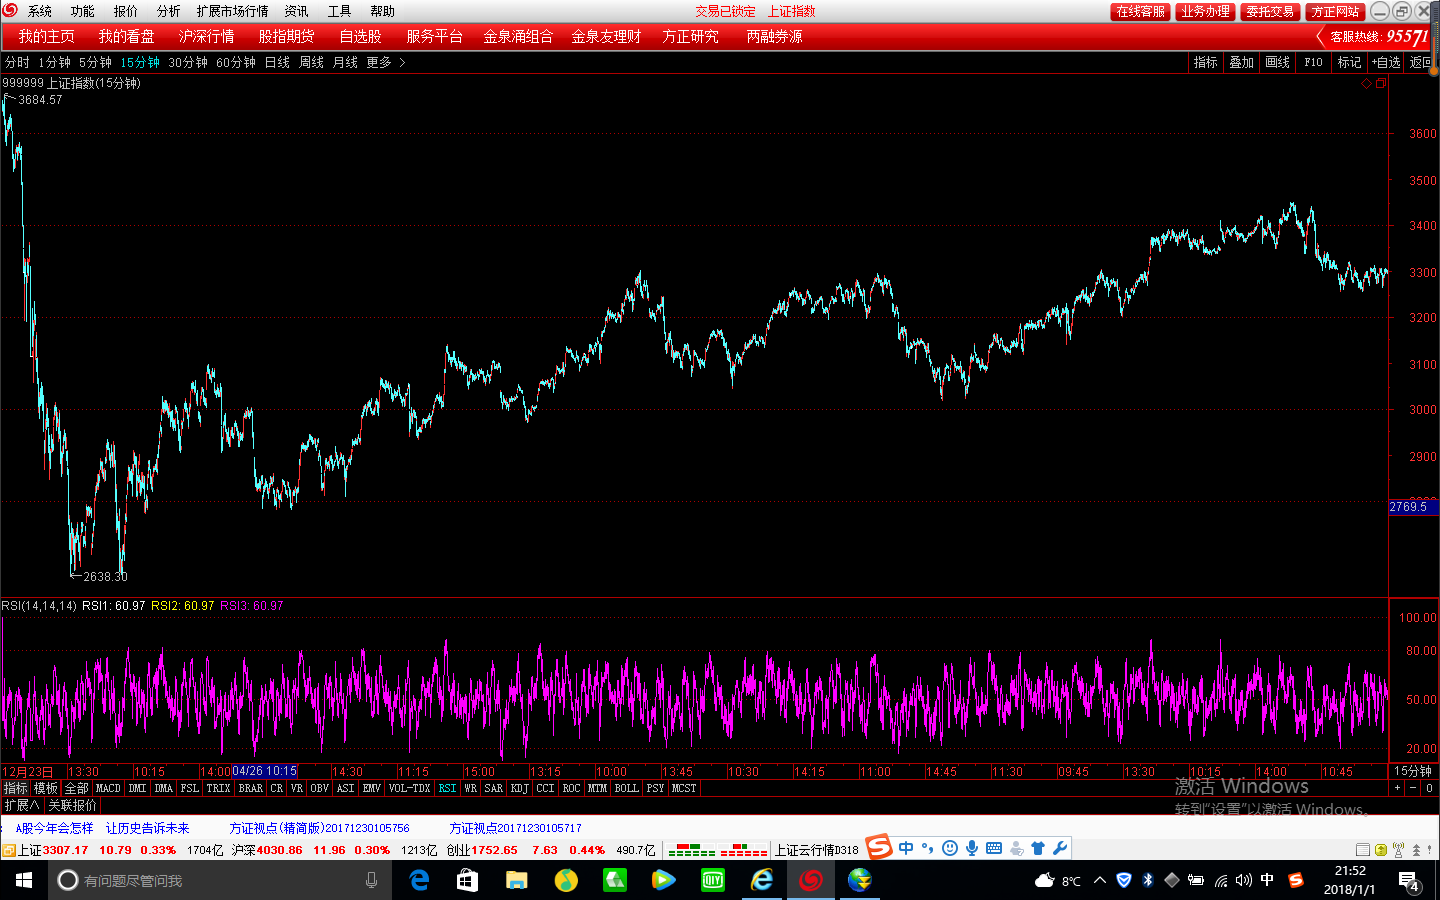Select the 月线 monthly timeframe

[x=345, y=62]
